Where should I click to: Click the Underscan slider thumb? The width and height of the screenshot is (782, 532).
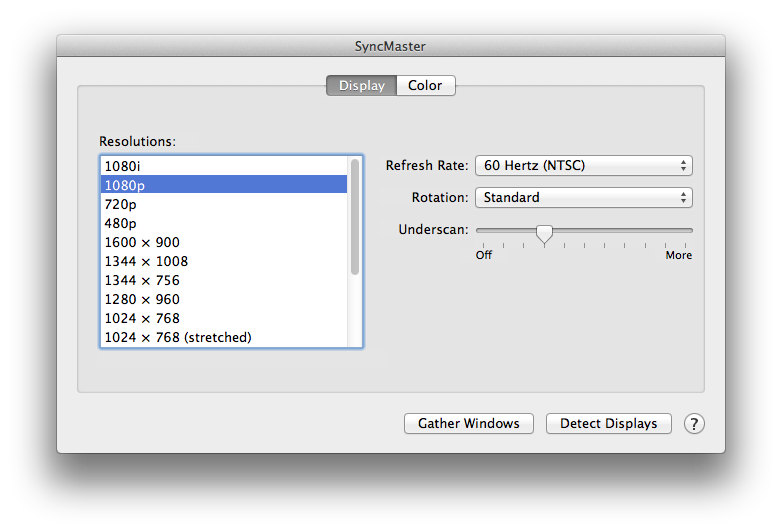coord(544,233)
